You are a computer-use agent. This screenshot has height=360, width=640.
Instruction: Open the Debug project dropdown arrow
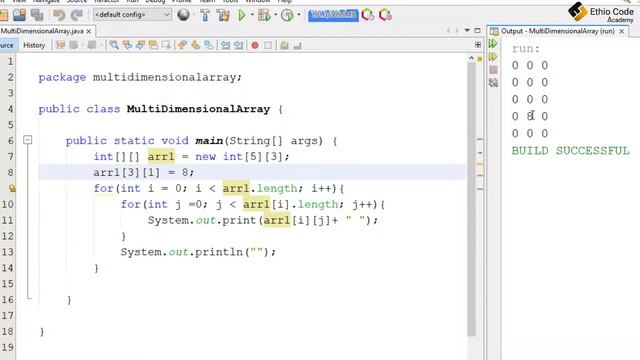click(x=276, y=15)
